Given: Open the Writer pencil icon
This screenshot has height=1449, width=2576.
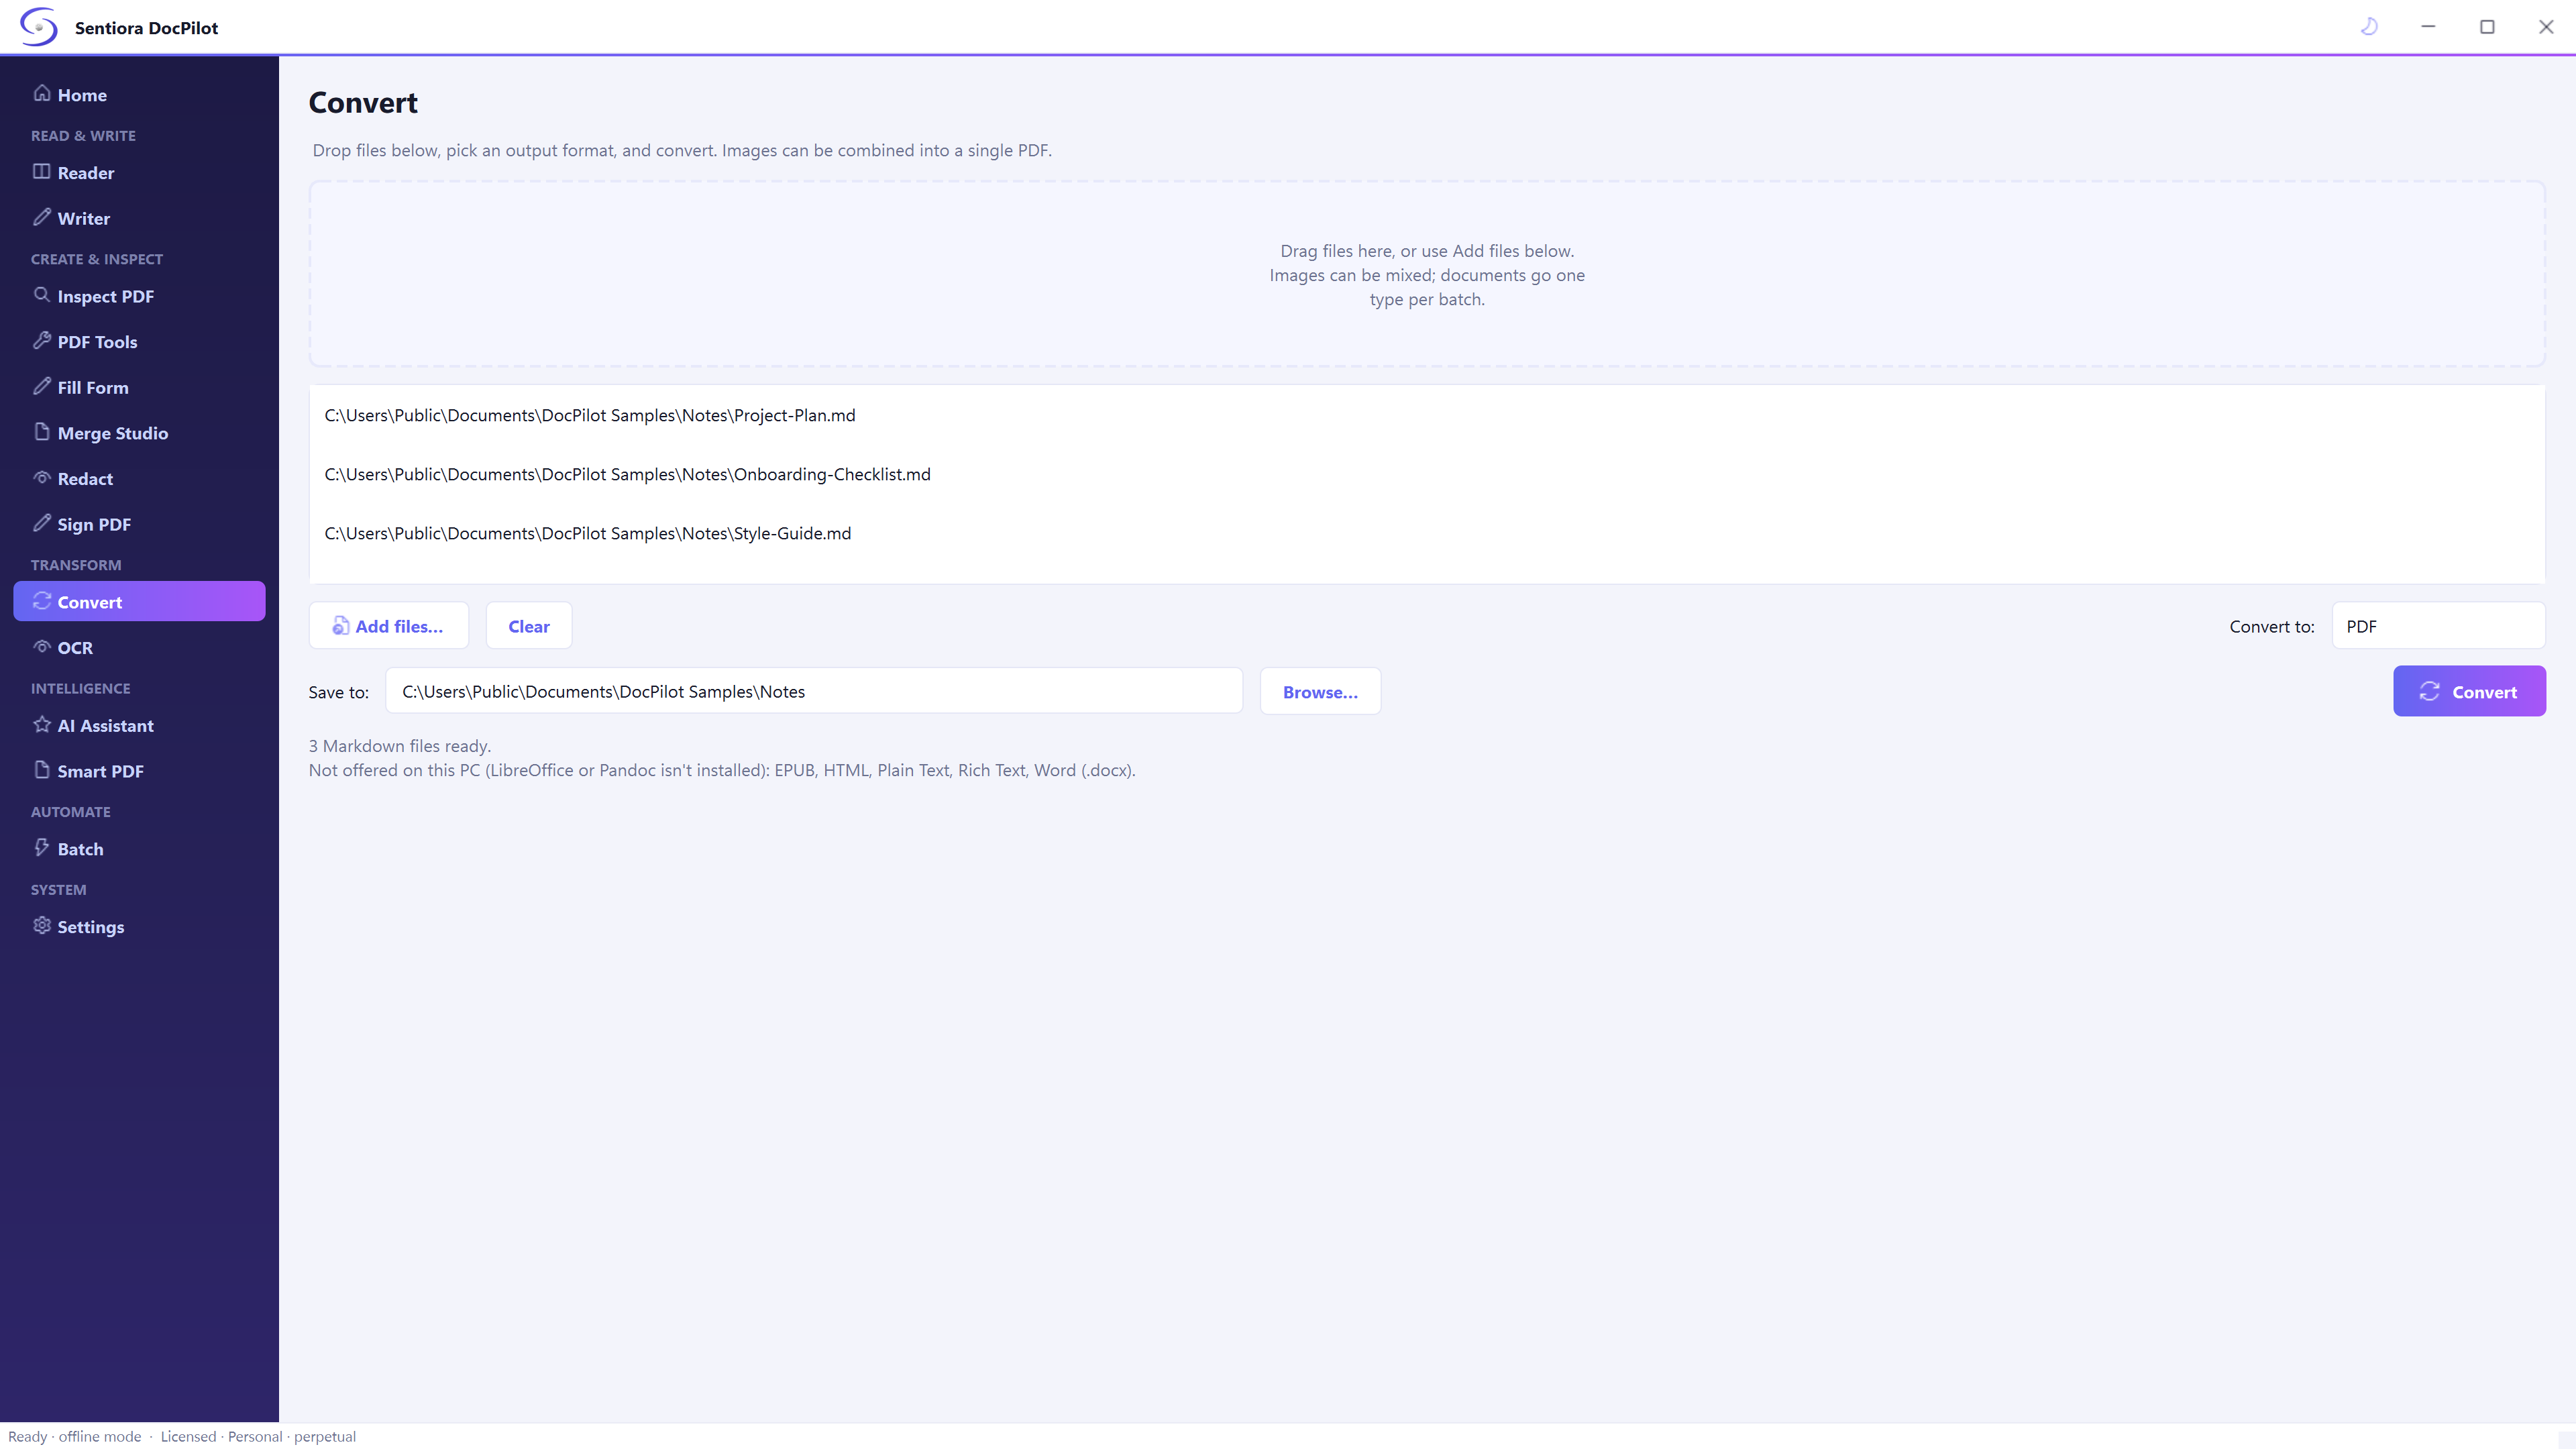Looking at the screenshot, I should [42, 217].
